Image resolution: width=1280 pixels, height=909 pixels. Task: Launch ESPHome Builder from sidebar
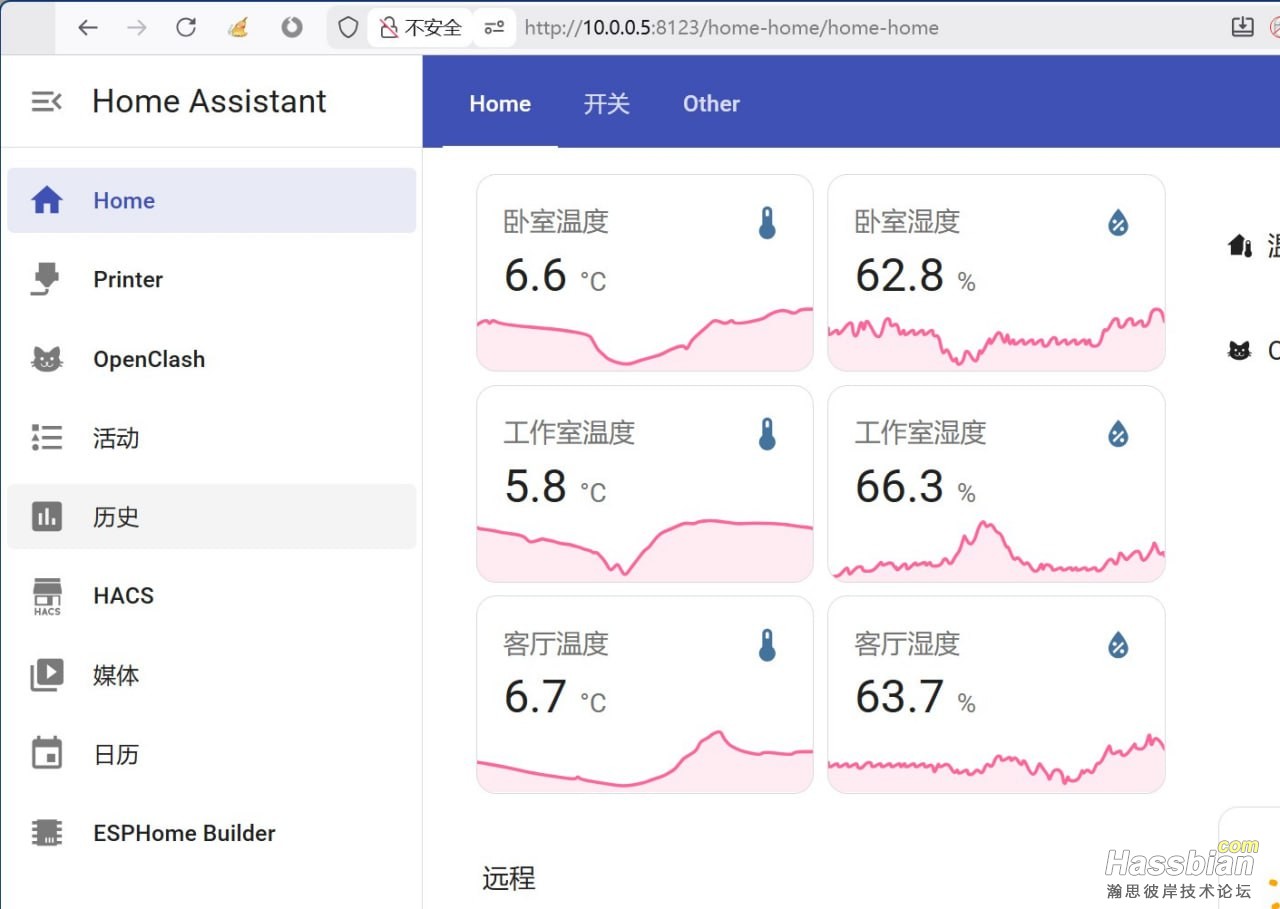[x=184, y=833]
